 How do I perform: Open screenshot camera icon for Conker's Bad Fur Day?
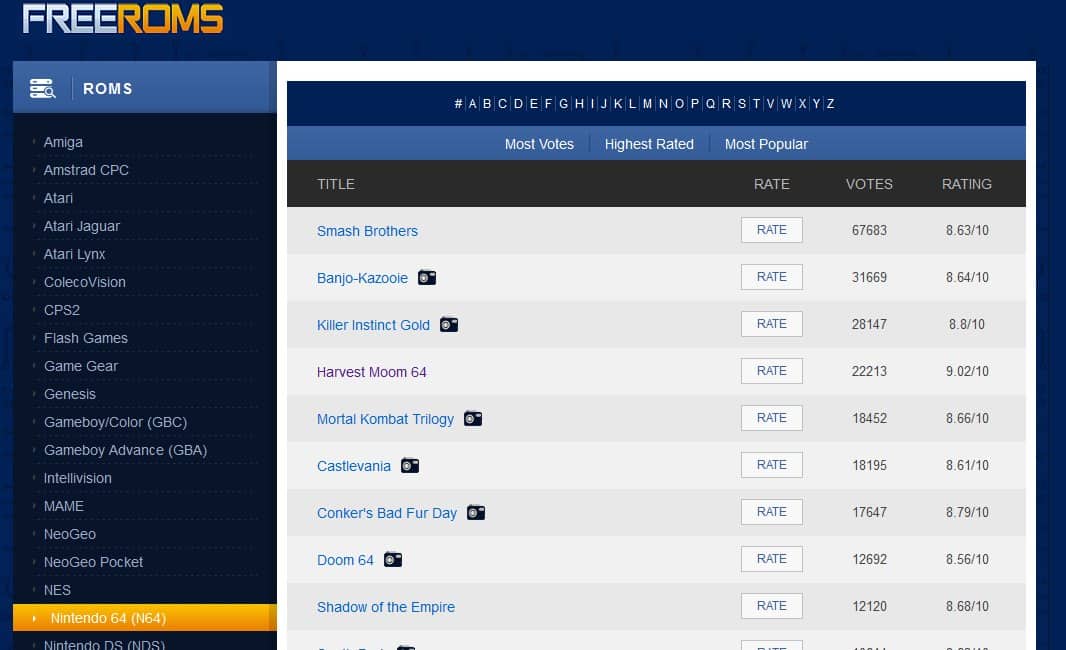[x=476, y=513]
